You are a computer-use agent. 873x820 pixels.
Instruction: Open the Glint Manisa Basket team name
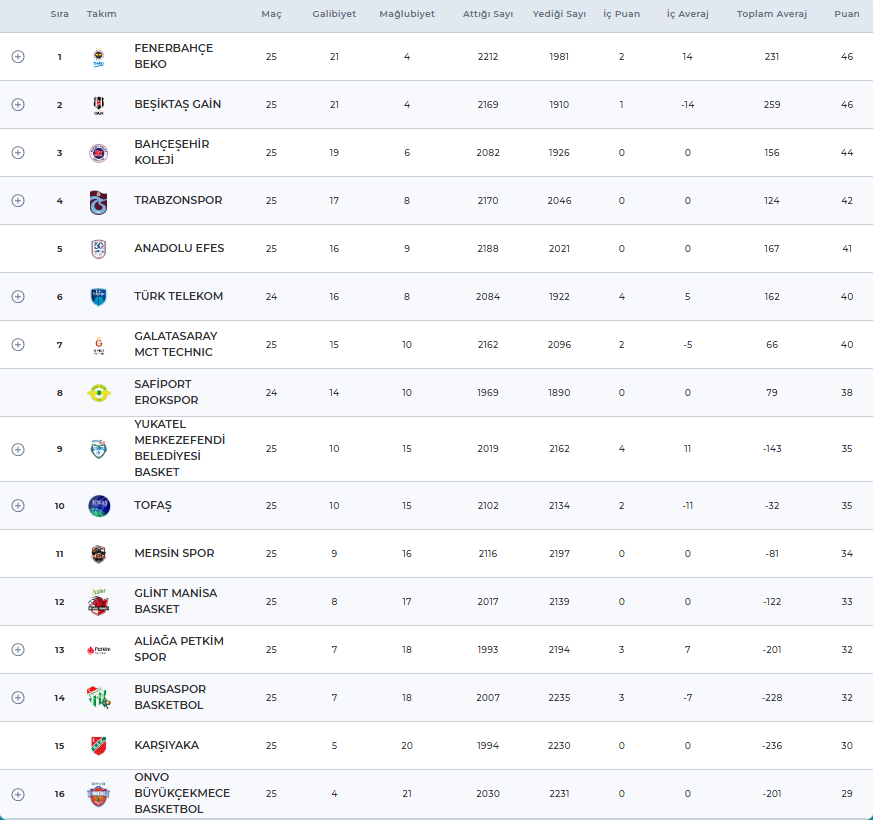[x=175, y=601]
